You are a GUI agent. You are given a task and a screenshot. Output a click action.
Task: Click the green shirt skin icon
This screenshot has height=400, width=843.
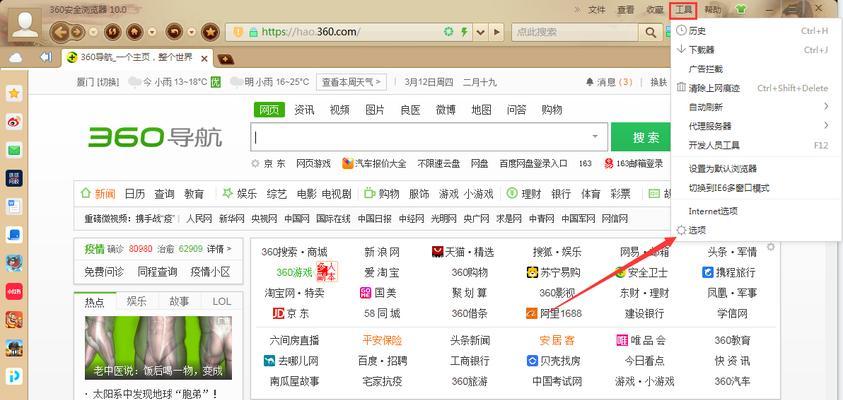[x=741, y=9]
